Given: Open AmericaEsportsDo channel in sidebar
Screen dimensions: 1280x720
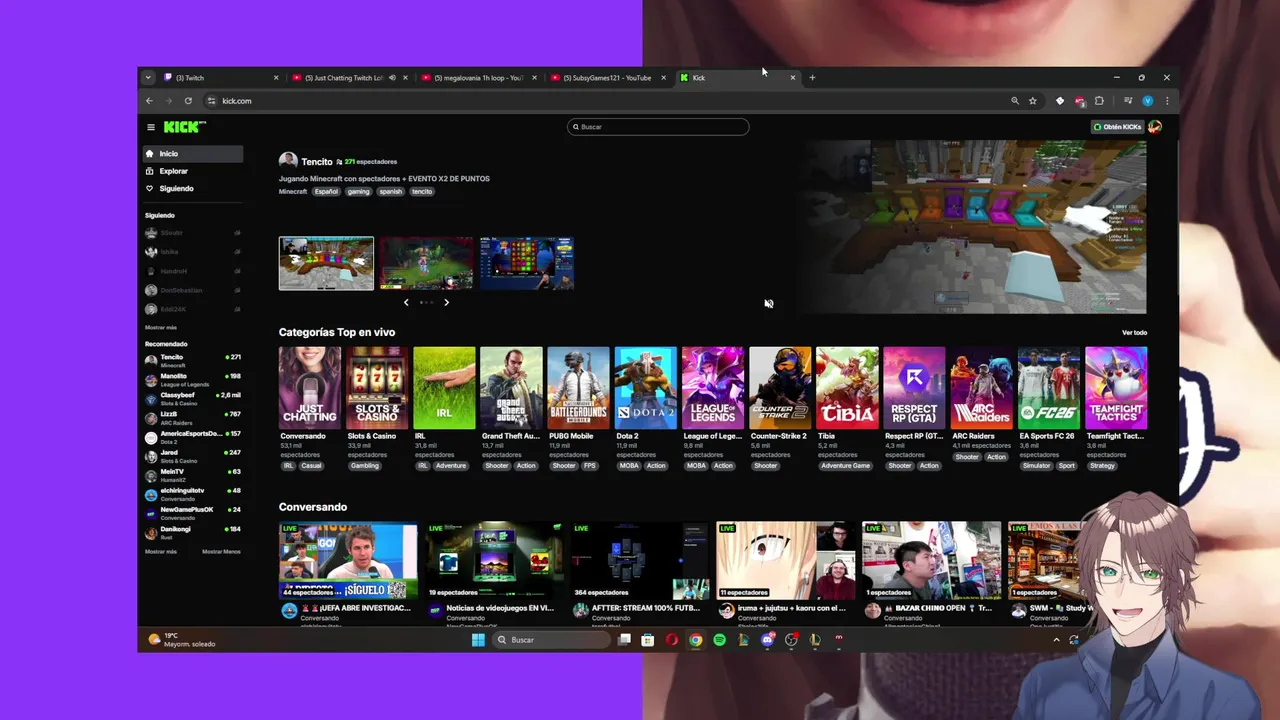Looking at the screenshot, I should coord(192,437).
